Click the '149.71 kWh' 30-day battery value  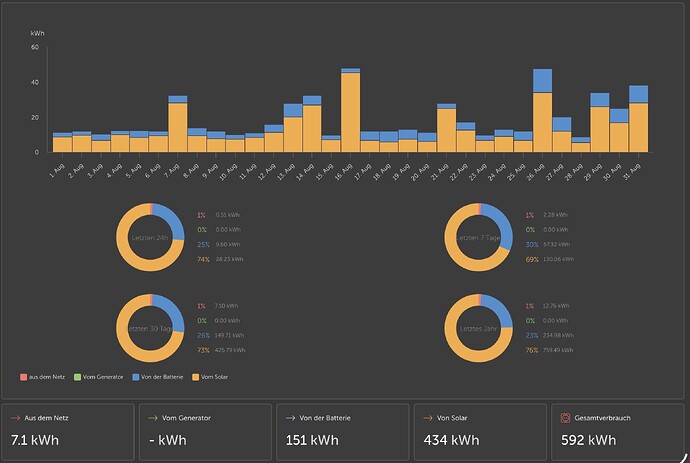[x=229, y=335]
